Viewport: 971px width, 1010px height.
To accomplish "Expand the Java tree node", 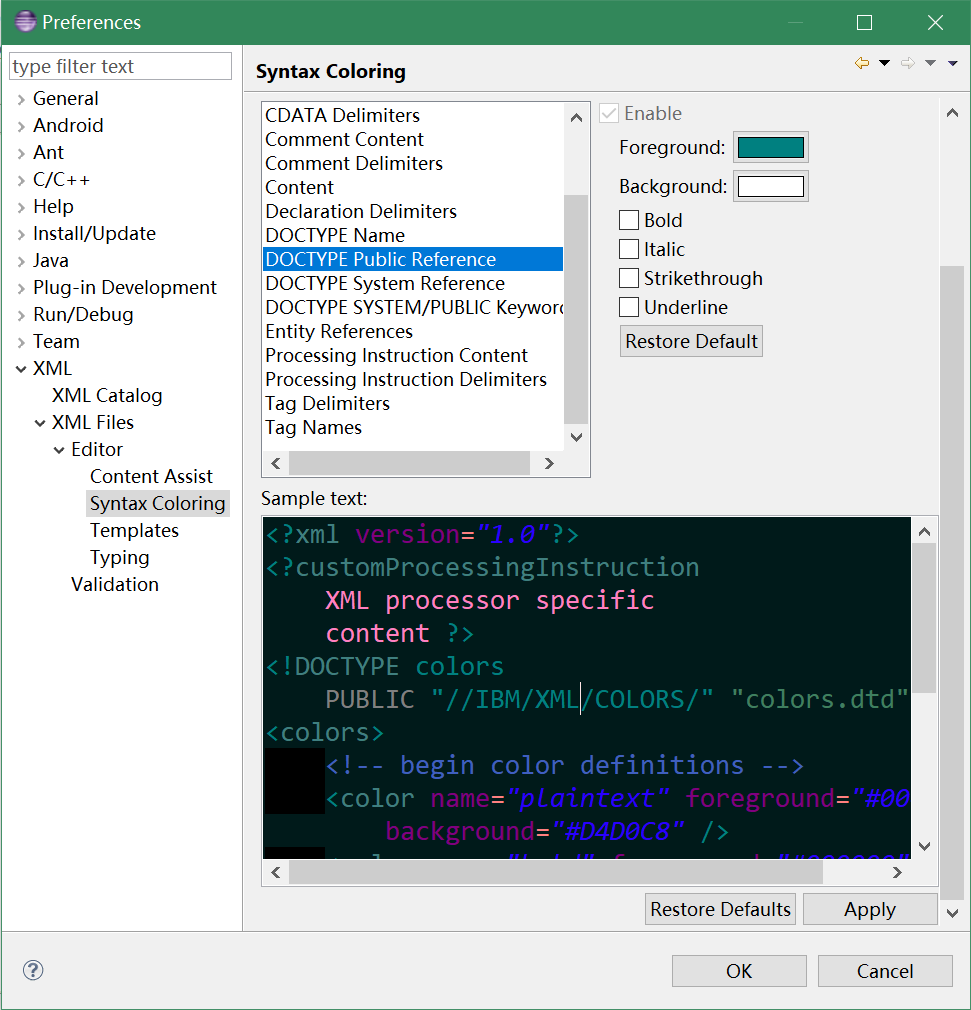I will click(21, 261).
